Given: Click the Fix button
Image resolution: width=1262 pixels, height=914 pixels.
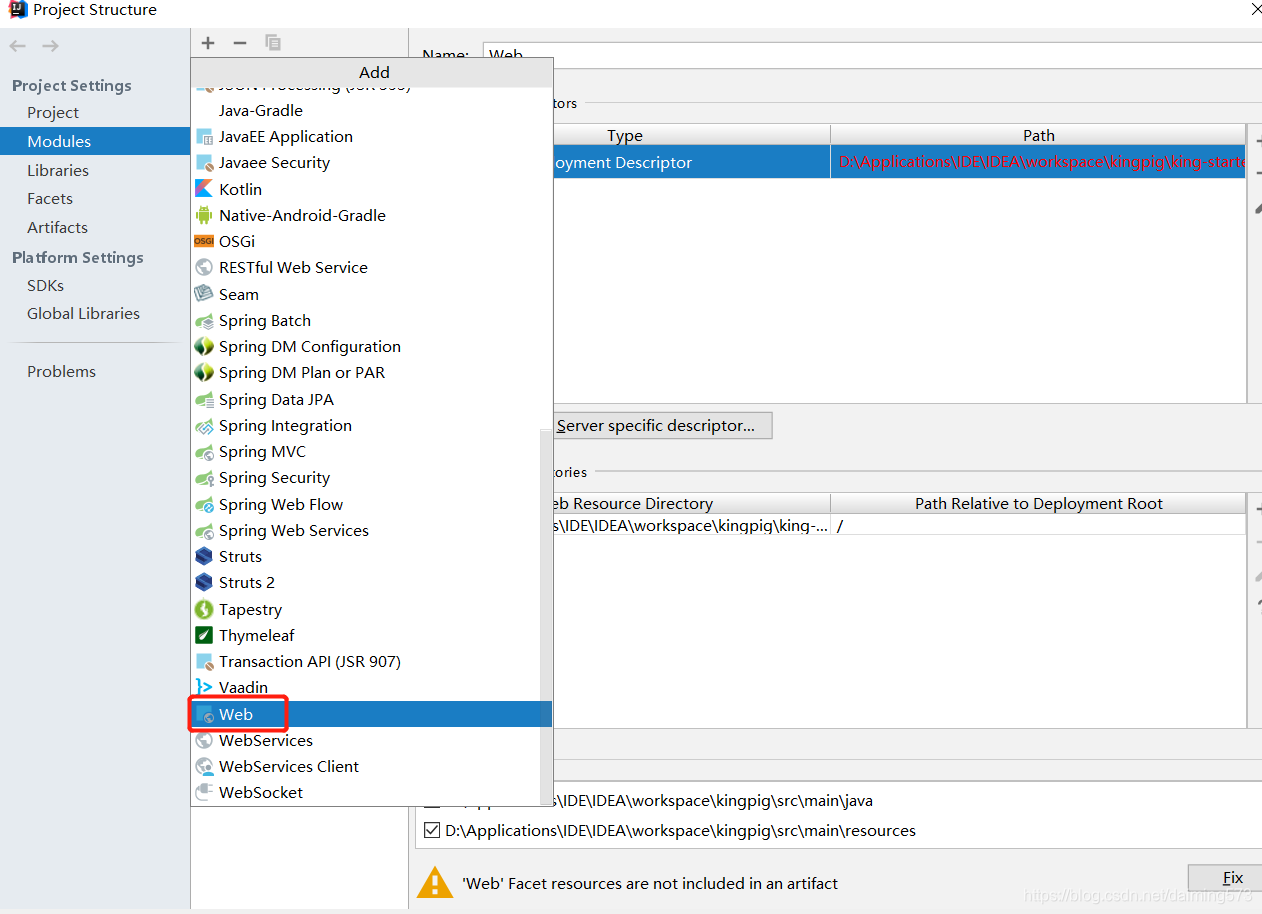Looking at the screenshot, I should [1225, 878].
